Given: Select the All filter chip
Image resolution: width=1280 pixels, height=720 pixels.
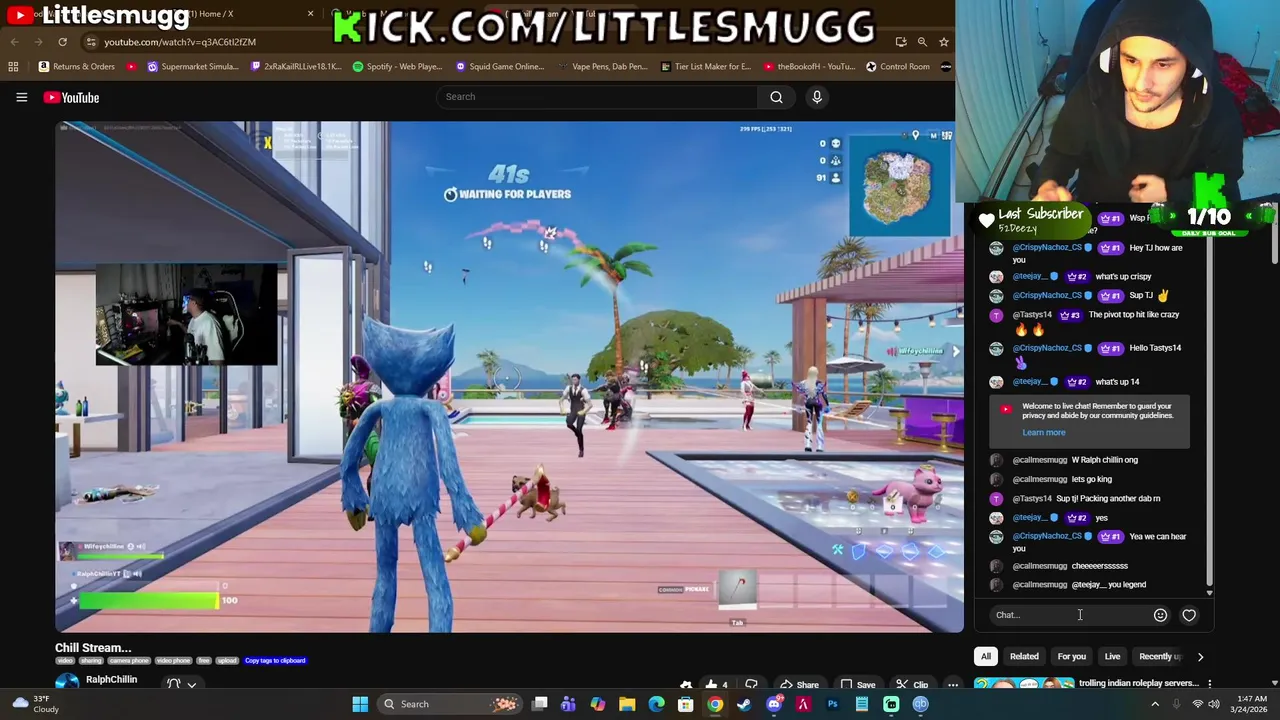Looking at the screenshot, I should point(986,657).
